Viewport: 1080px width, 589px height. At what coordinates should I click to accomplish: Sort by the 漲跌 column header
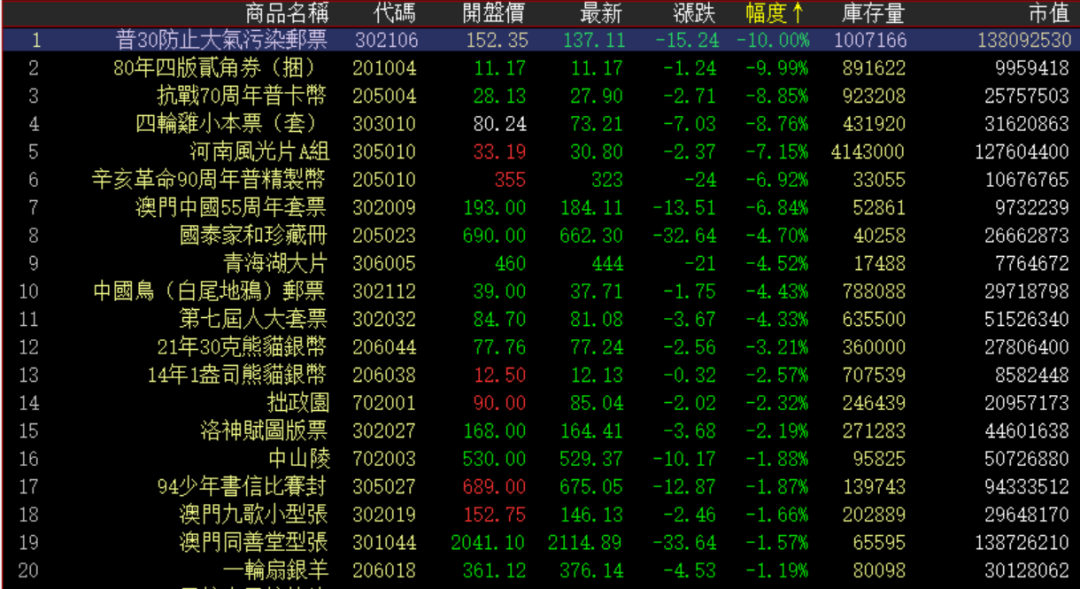[694, 13]
